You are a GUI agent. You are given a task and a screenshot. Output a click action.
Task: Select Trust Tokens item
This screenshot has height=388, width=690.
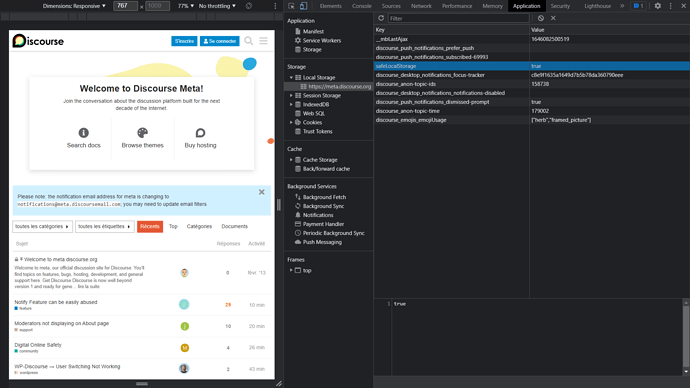317,132
